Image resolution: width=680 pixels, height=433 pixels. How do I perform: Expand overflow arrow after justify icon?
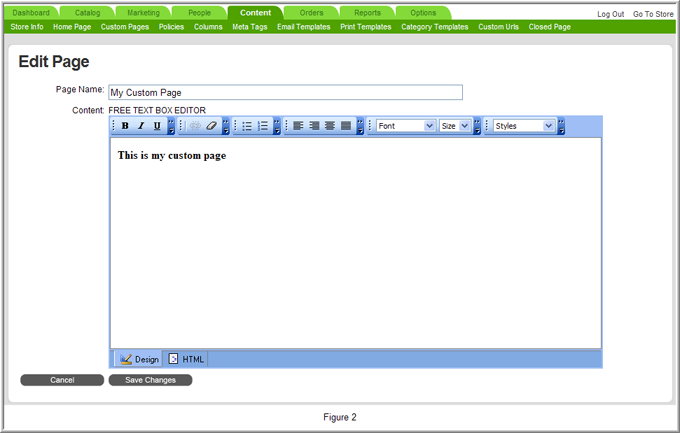pyautogui.click(x=360, y=126)
